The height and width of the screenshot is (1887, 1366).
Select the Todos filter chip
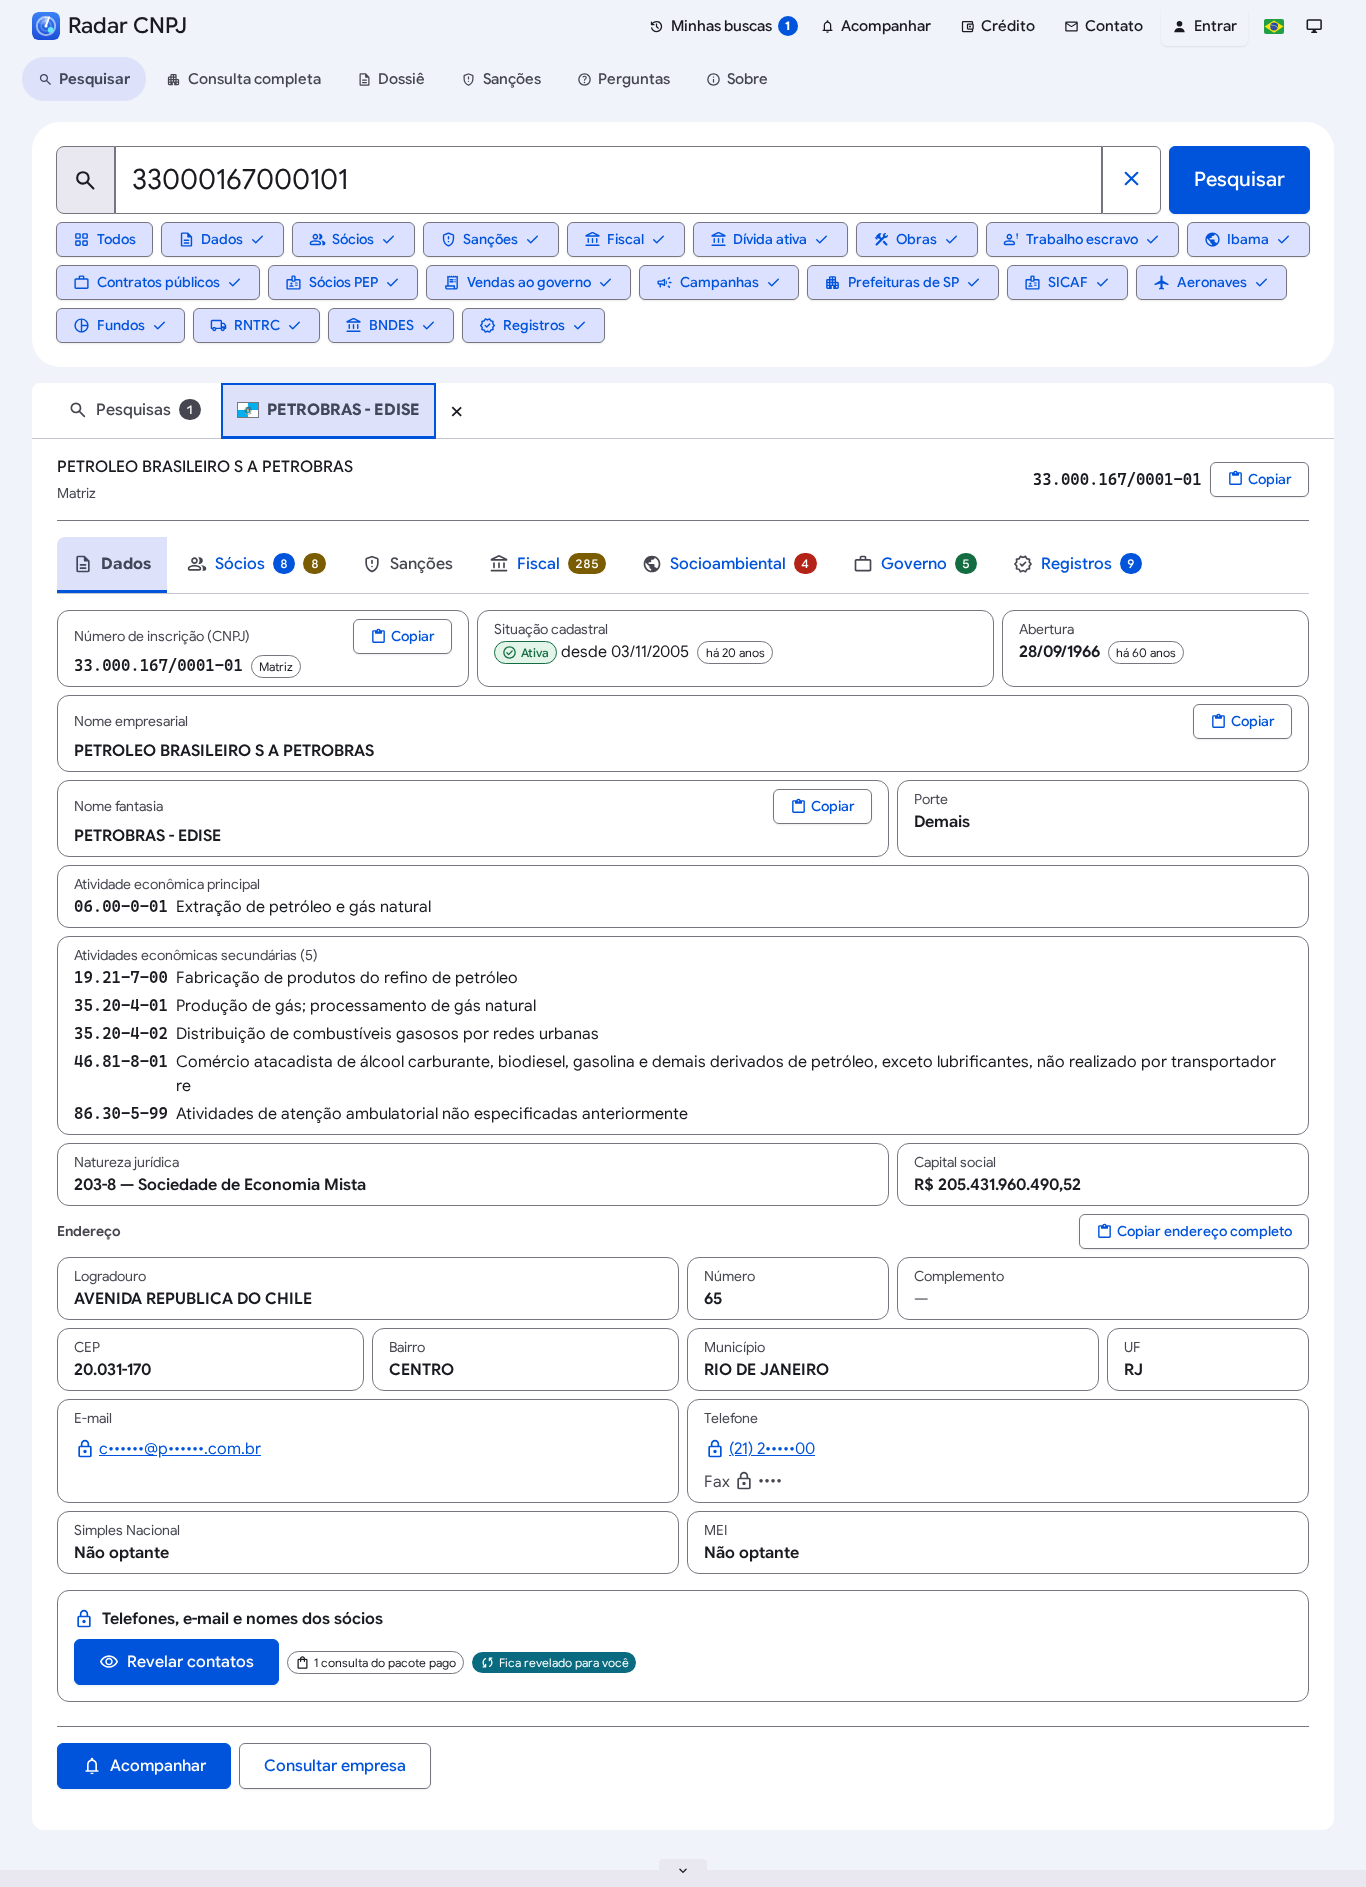coord(105,240)
